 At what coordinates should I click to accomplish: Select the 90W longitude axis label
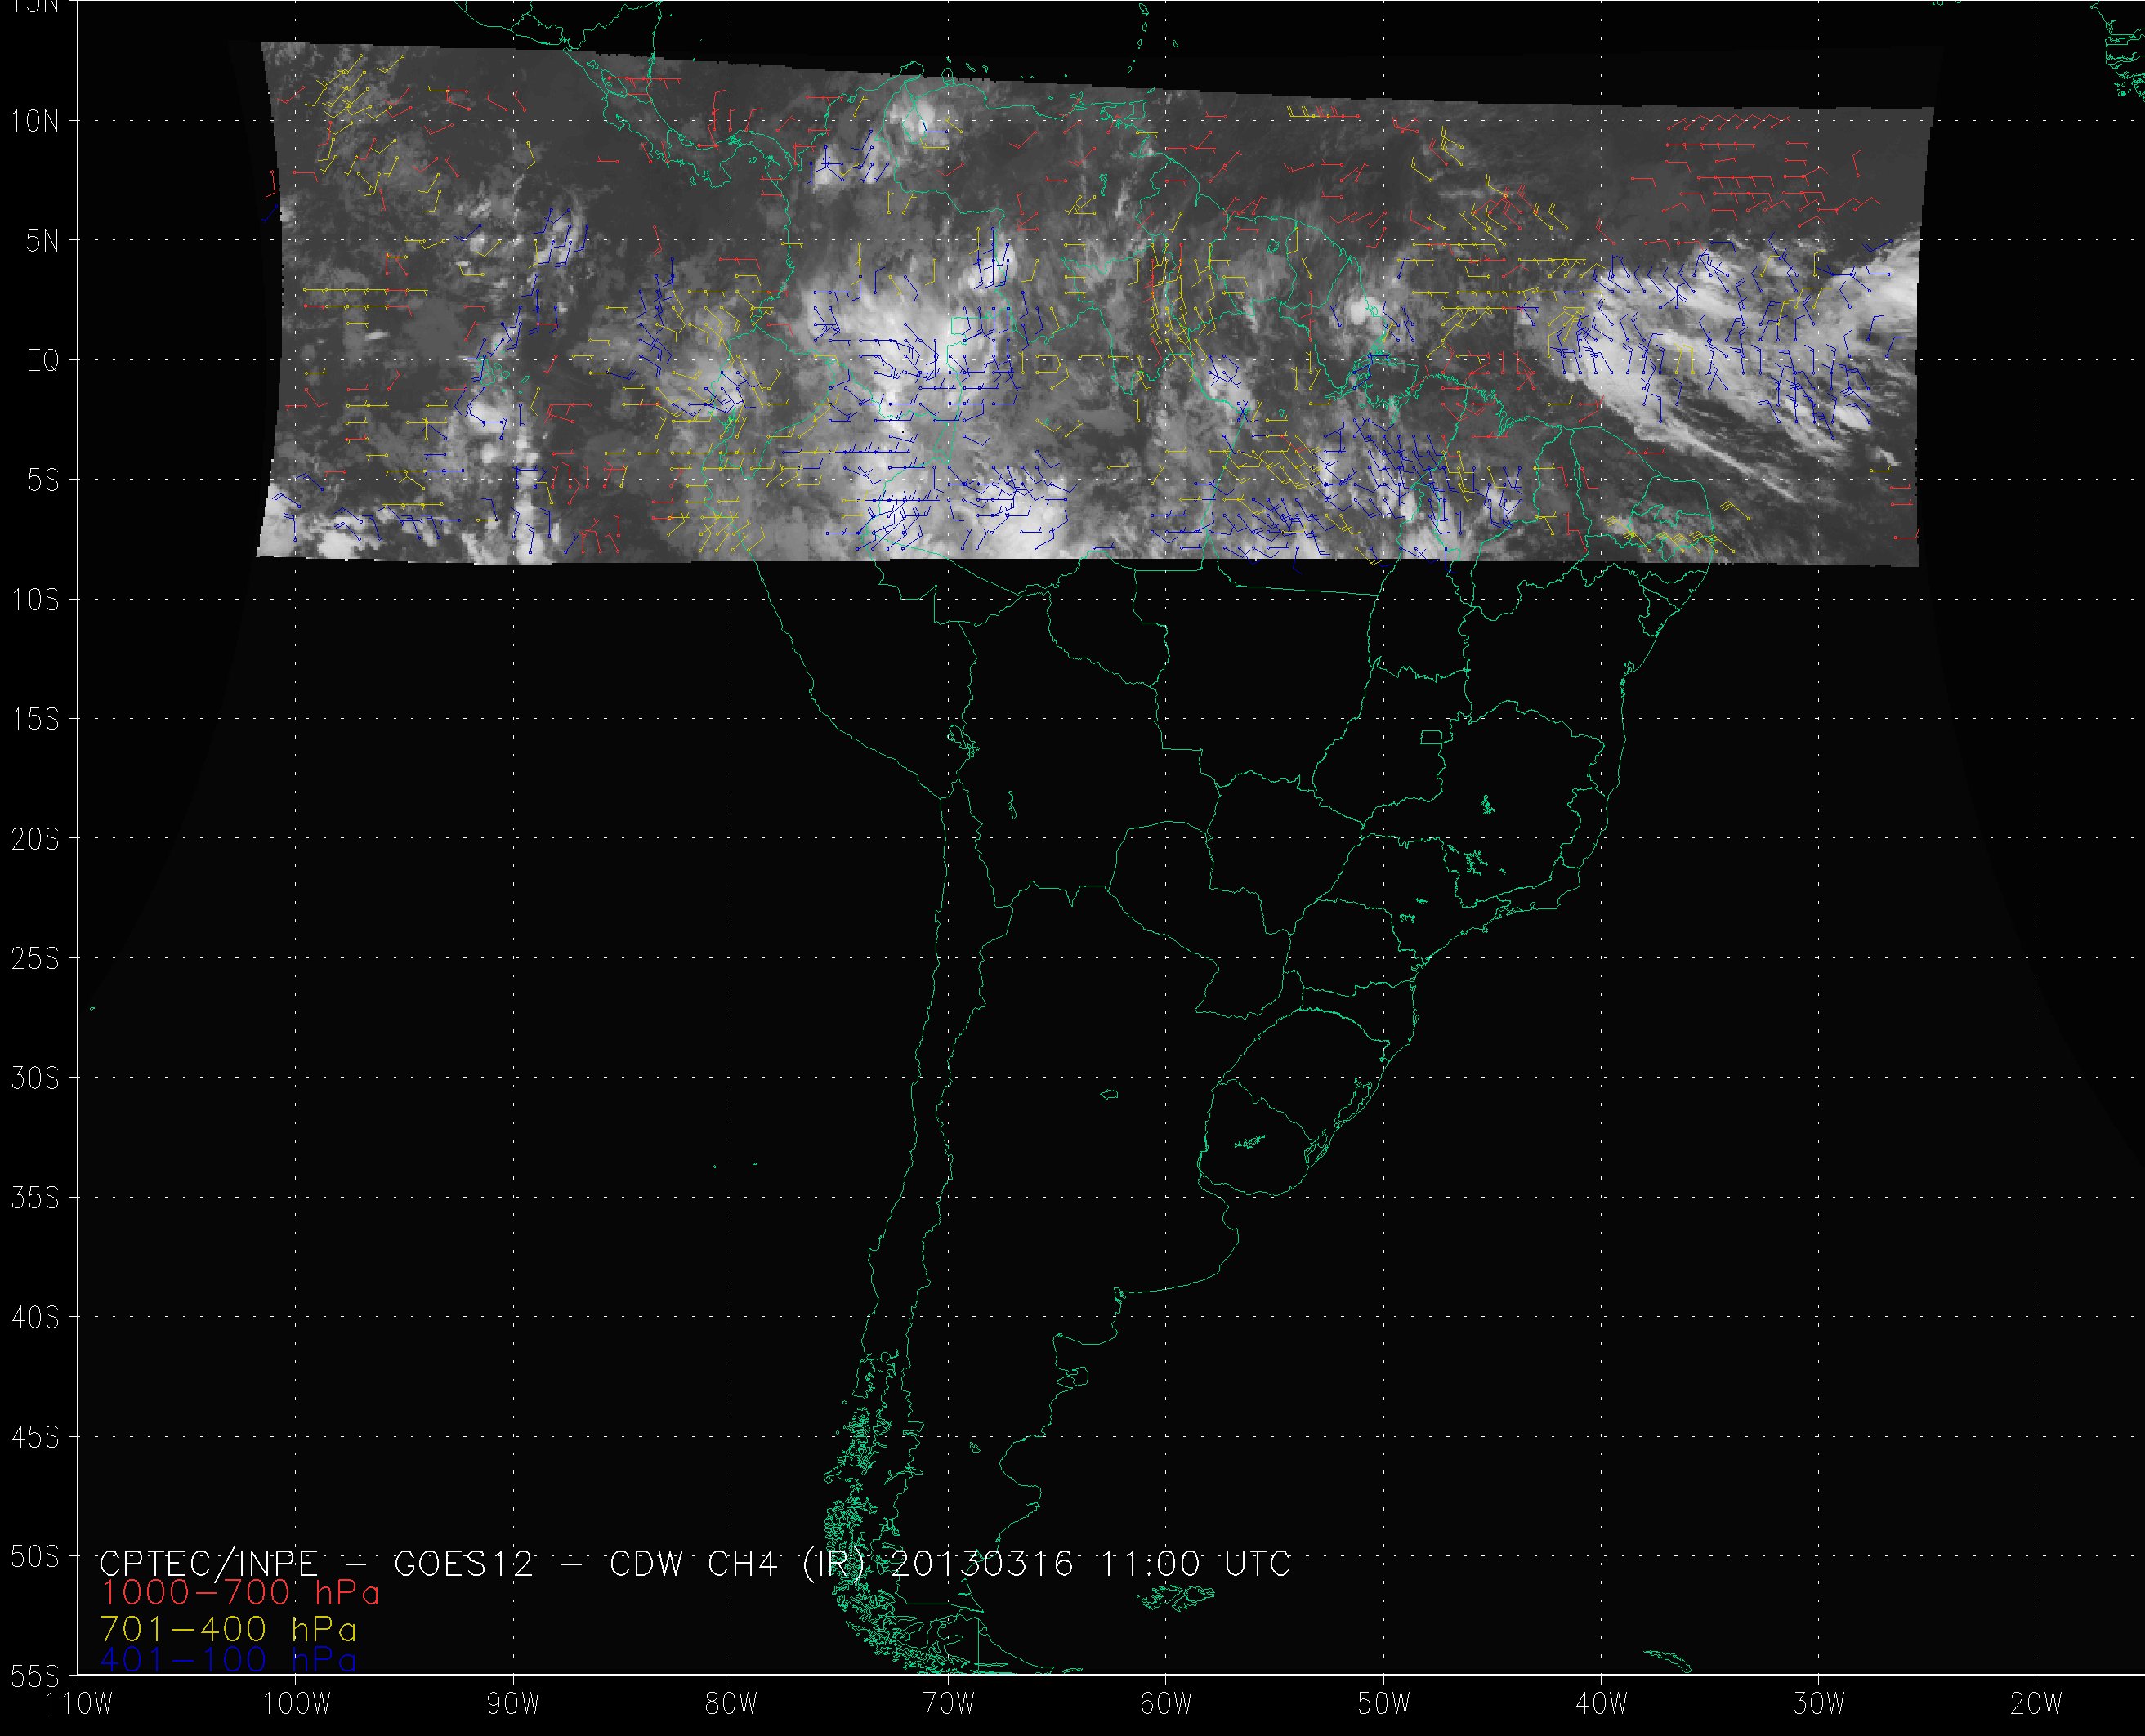[x=514, y=1704]
